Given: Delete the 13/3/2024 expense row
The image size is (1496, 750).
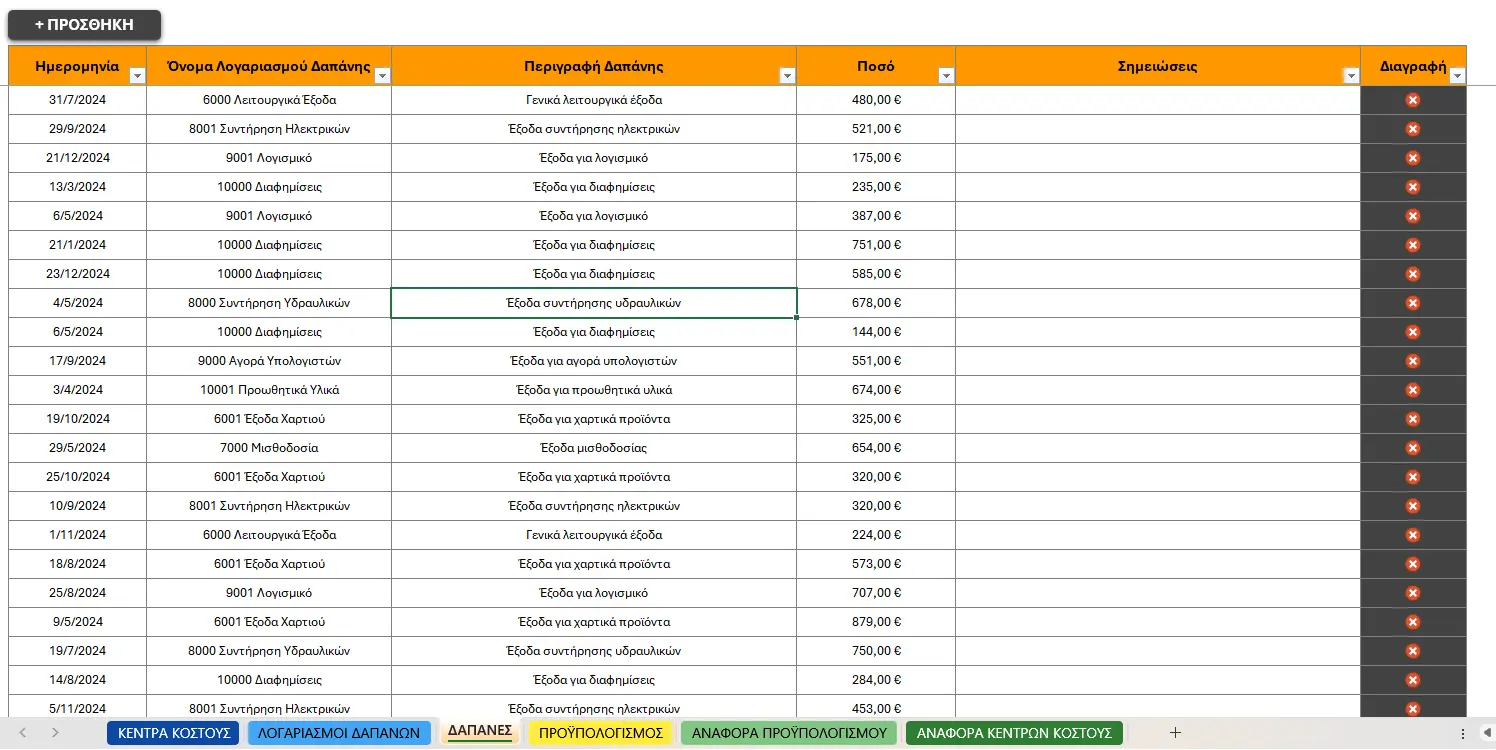Looking at the screenshot, I should pyautogui.click(x=1413, y=187).
